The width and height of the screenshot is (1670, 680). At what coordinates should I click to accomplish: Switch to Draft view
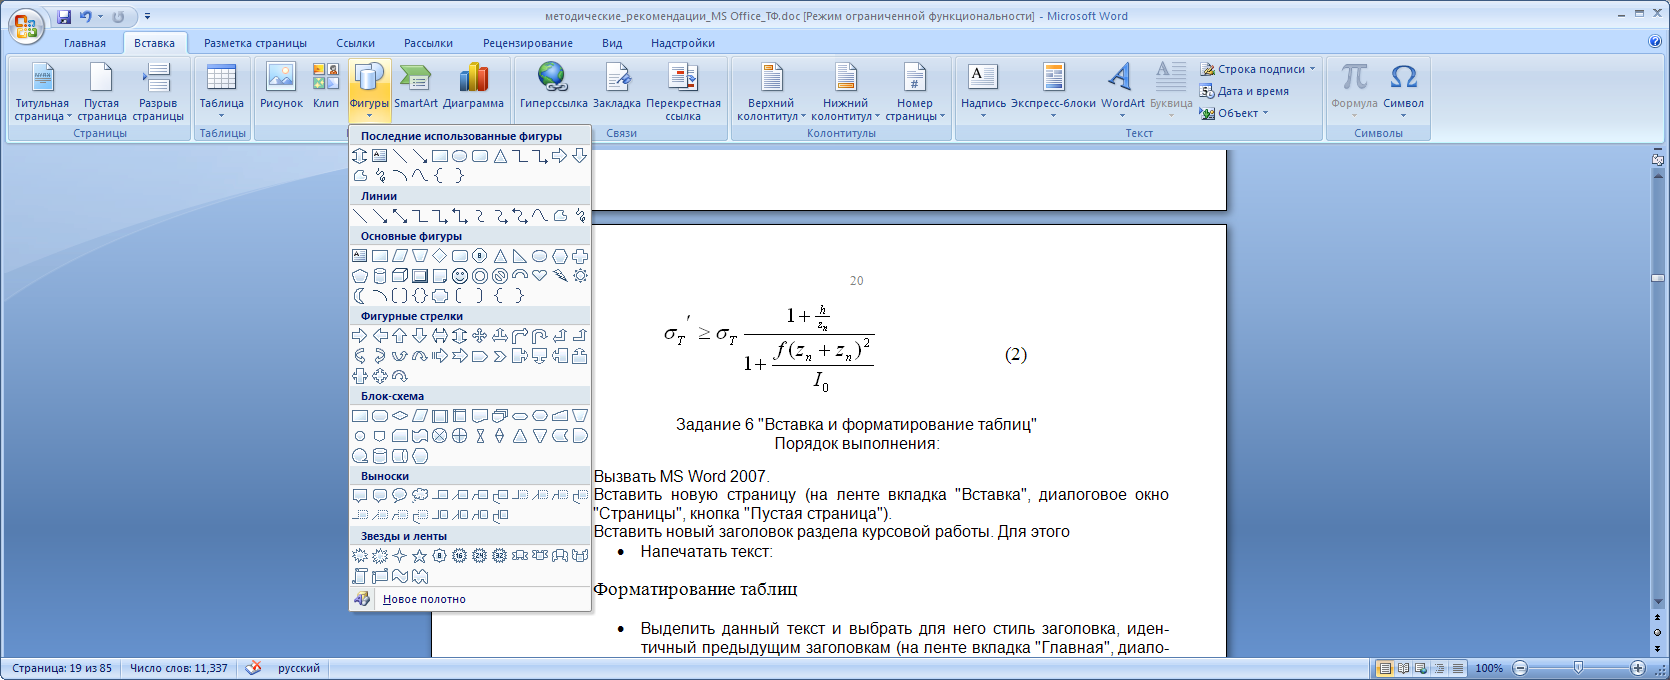pos(1457,668)
